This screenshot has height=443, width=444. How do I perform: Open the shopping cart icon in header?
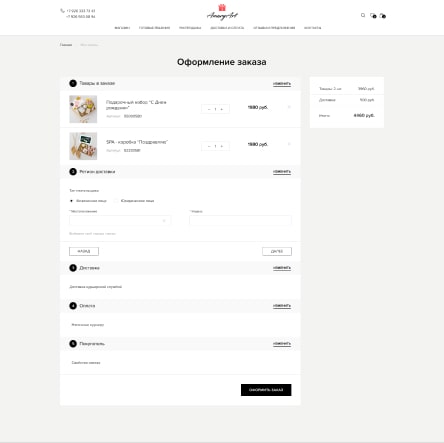[382, 16]
